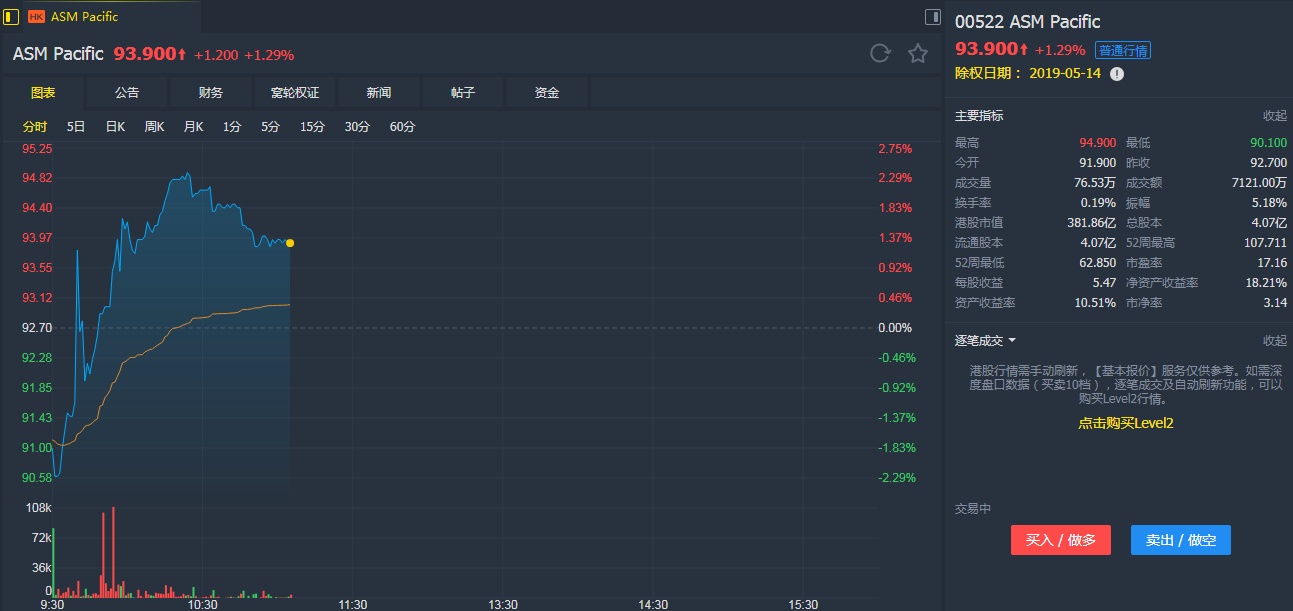Screen dimensions: 1293x611
Task: Collapse the 逐笔成交 section
Action: point(1274,341)
